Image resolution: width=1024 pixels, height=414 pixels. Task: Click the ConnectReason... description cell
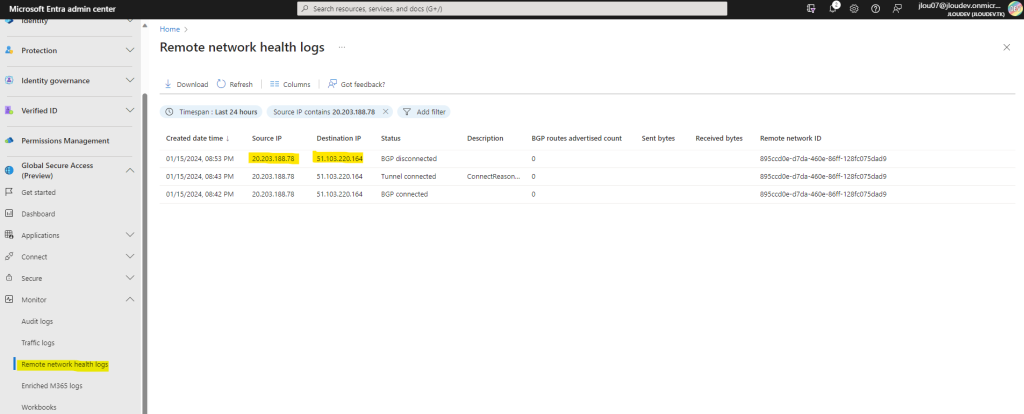tap(494, 176)
